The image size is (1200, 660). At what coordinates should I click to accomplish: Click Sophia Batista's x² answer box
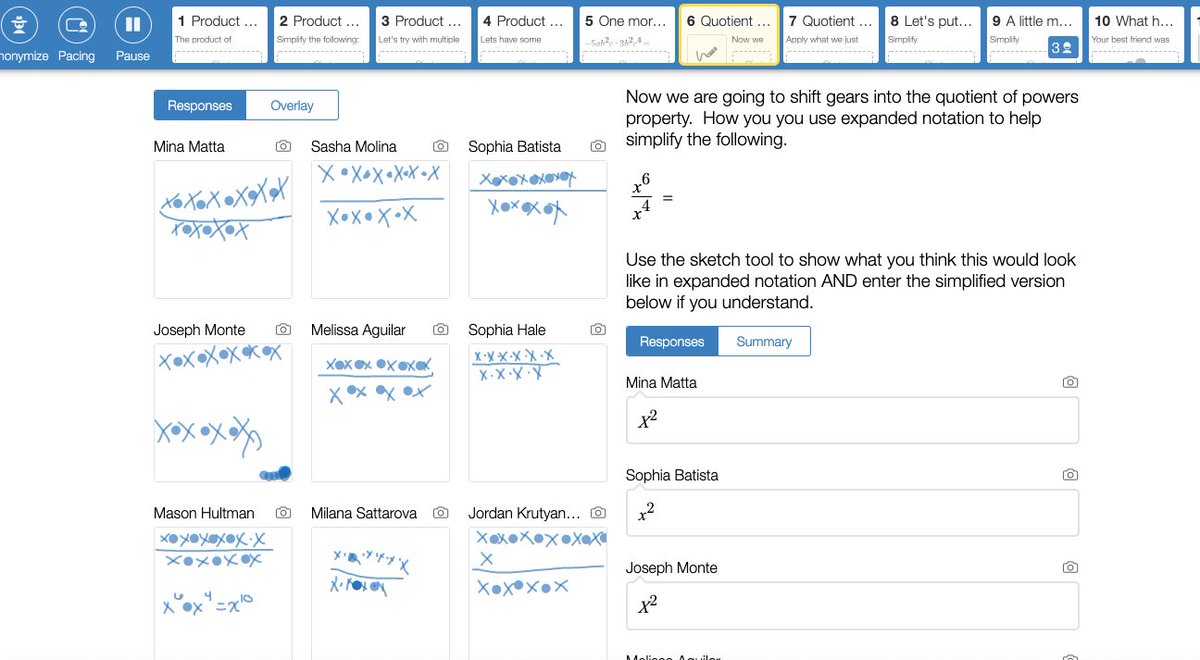click(x=852, y=512)
